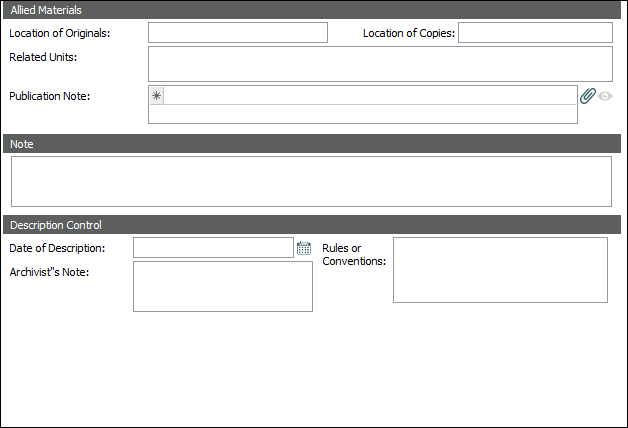This screenshot has width=628, height=428.
Task: Open the Date of Description calendar picker
Action: pos(304,248)
